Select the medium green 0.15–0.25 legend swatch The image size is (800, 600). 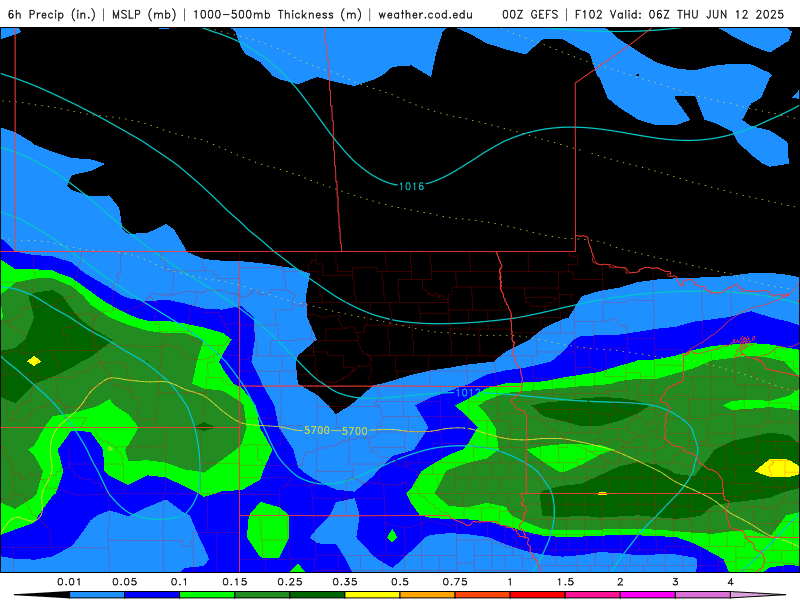tap(262, 595)
